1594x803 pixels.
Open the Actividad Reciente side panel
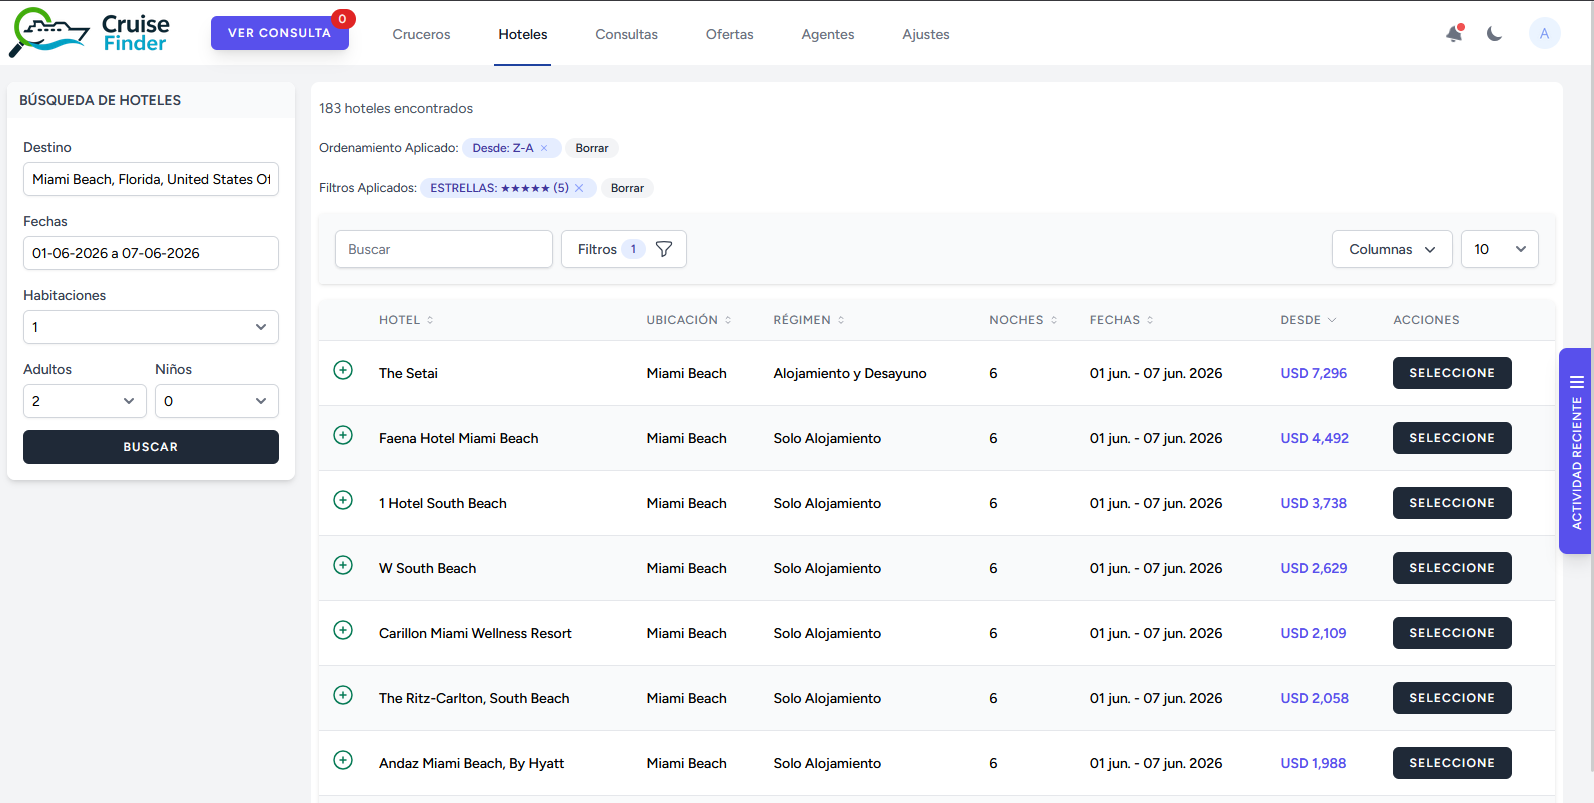[1575, 451]
